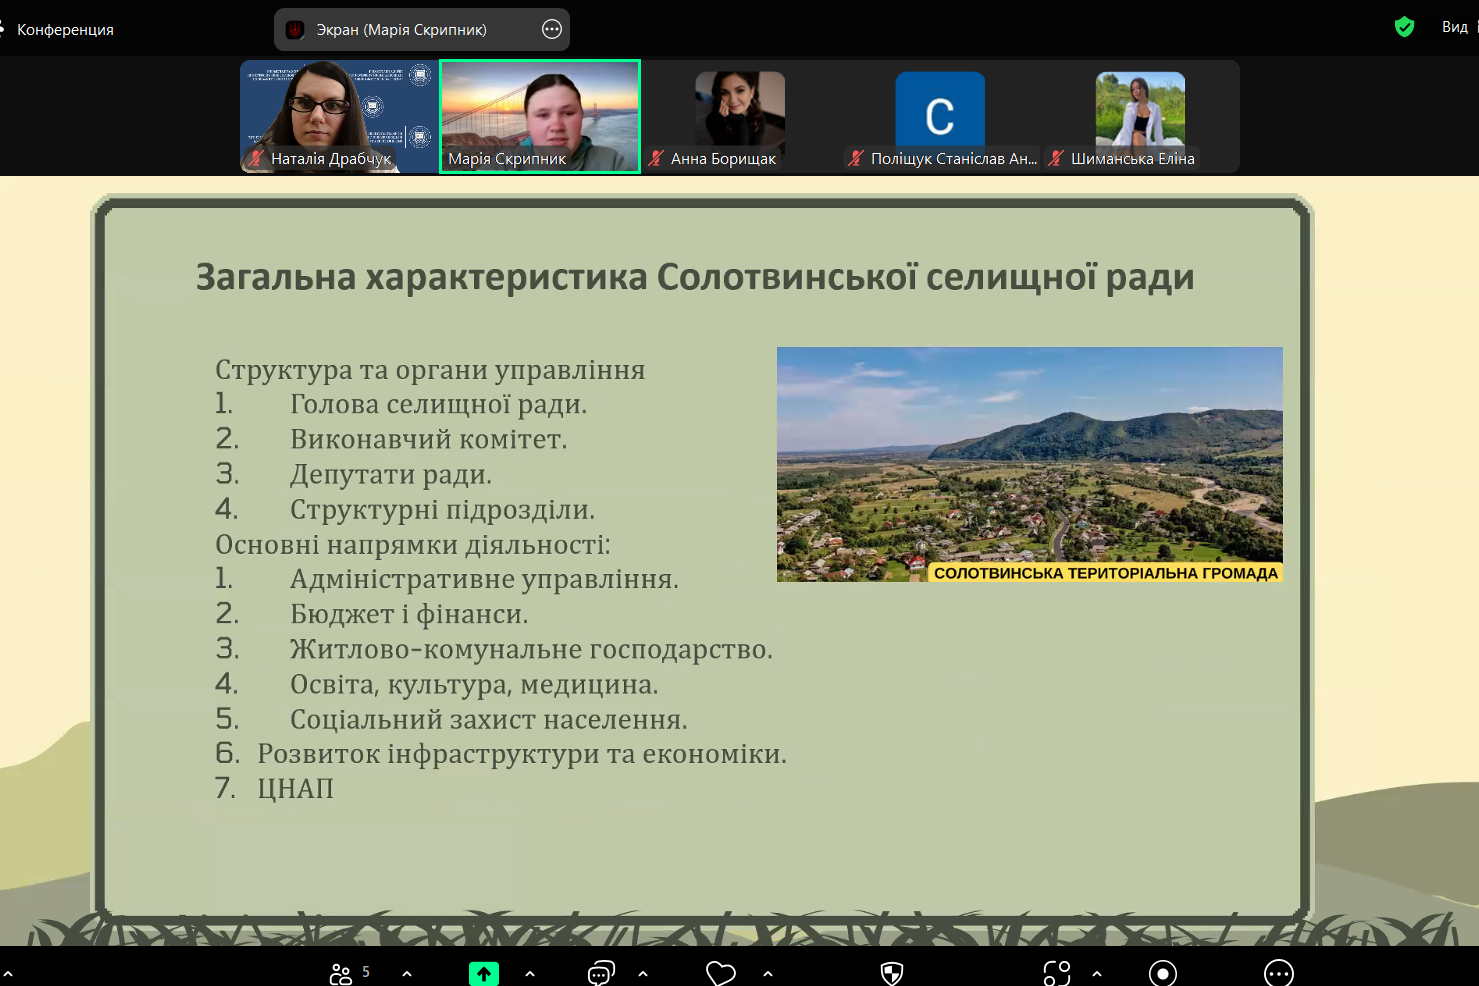Expand the arrow next to chat icon
This screenshot has width=1479, height=986.
click(x=643, y=973)
